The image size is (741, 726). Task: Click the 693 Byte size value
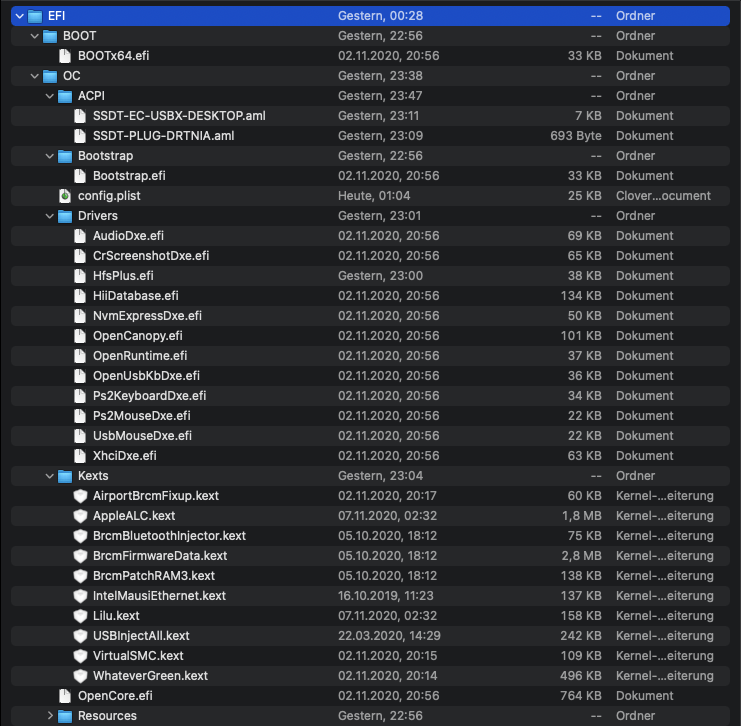click(x=576, y=136)
